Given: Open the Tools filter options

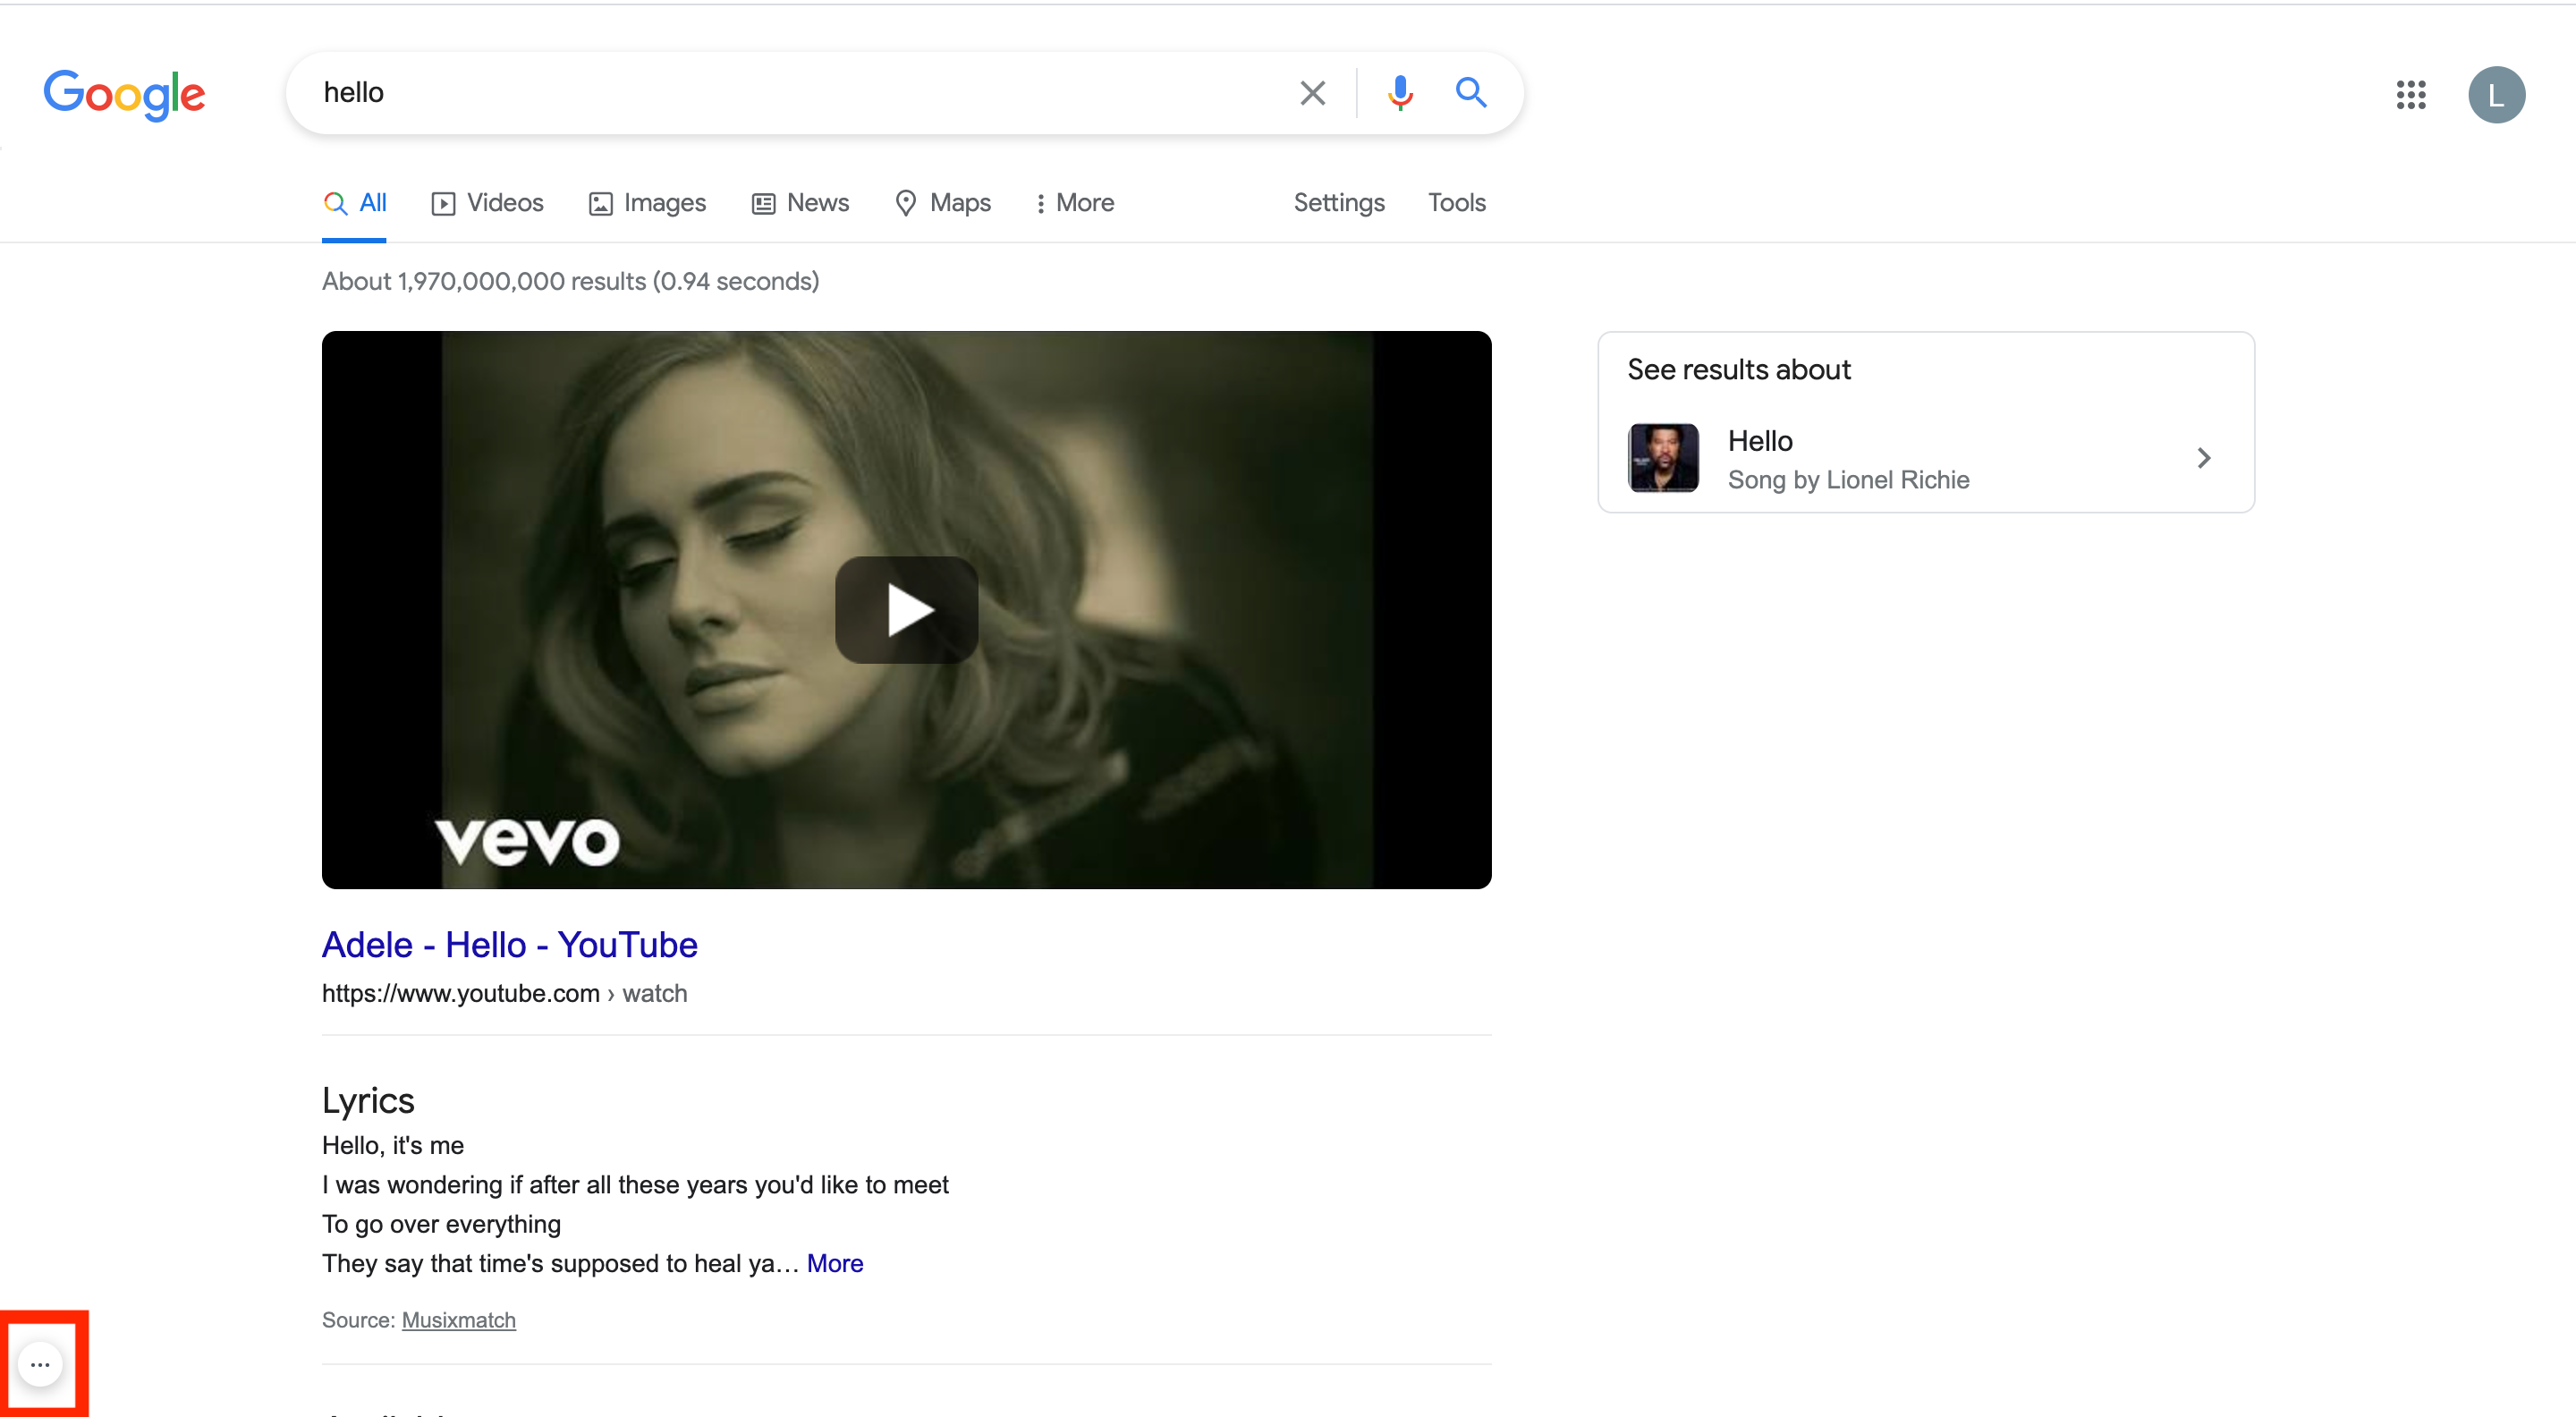Looking at the screenshot, I should pyautogui.click(x=1456, y=202).
